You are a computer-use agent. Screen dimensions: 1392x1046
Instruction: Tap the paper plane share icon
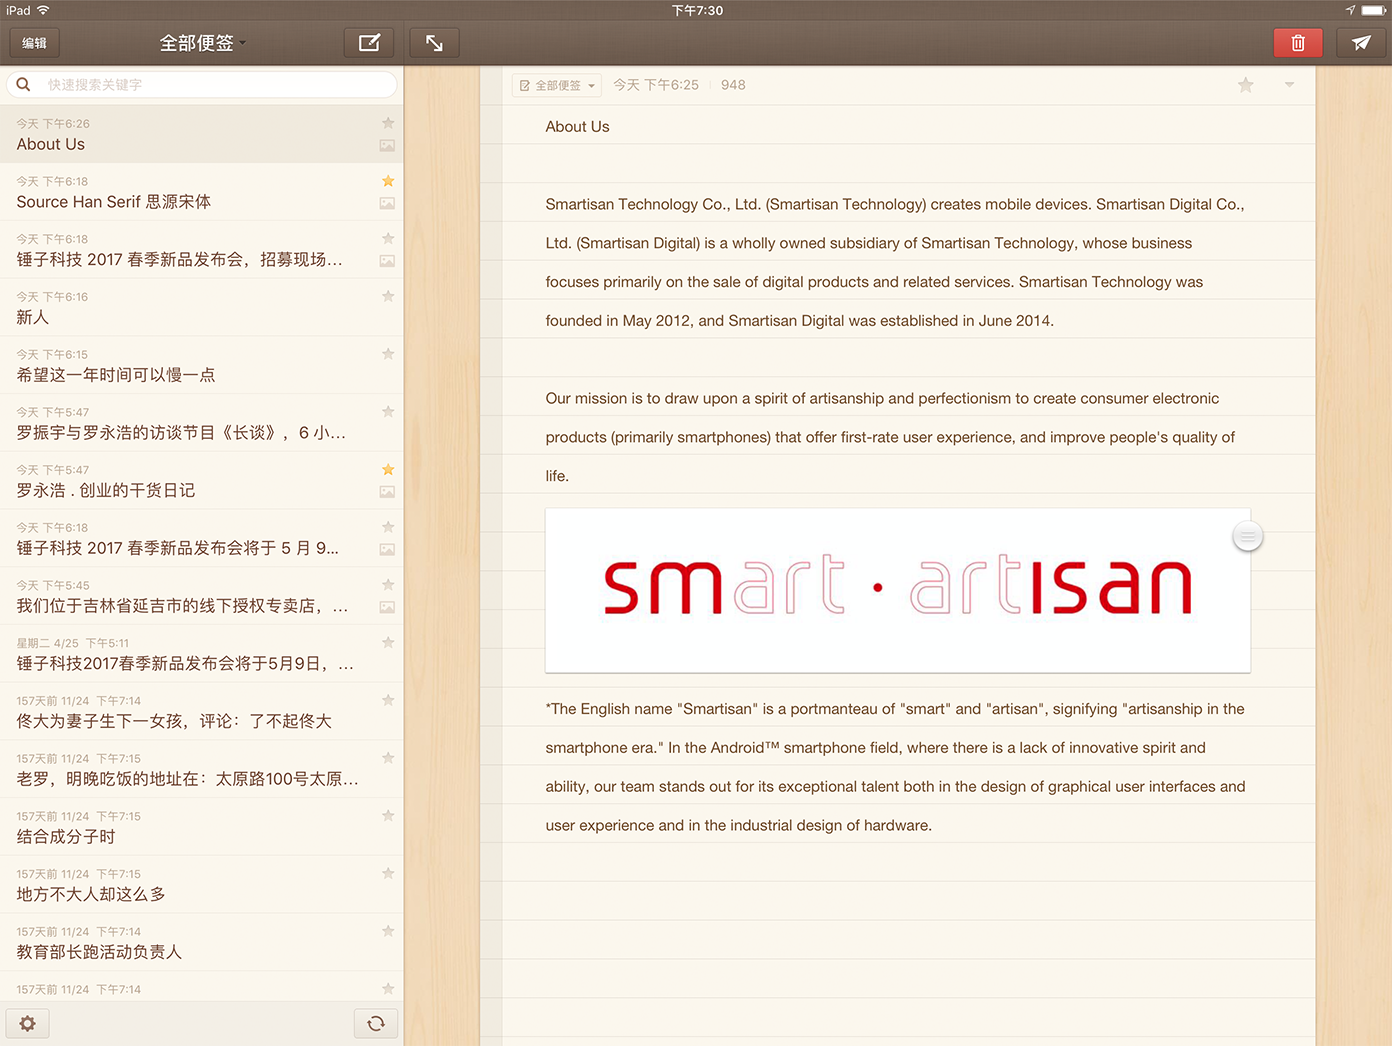point(1361,43)
